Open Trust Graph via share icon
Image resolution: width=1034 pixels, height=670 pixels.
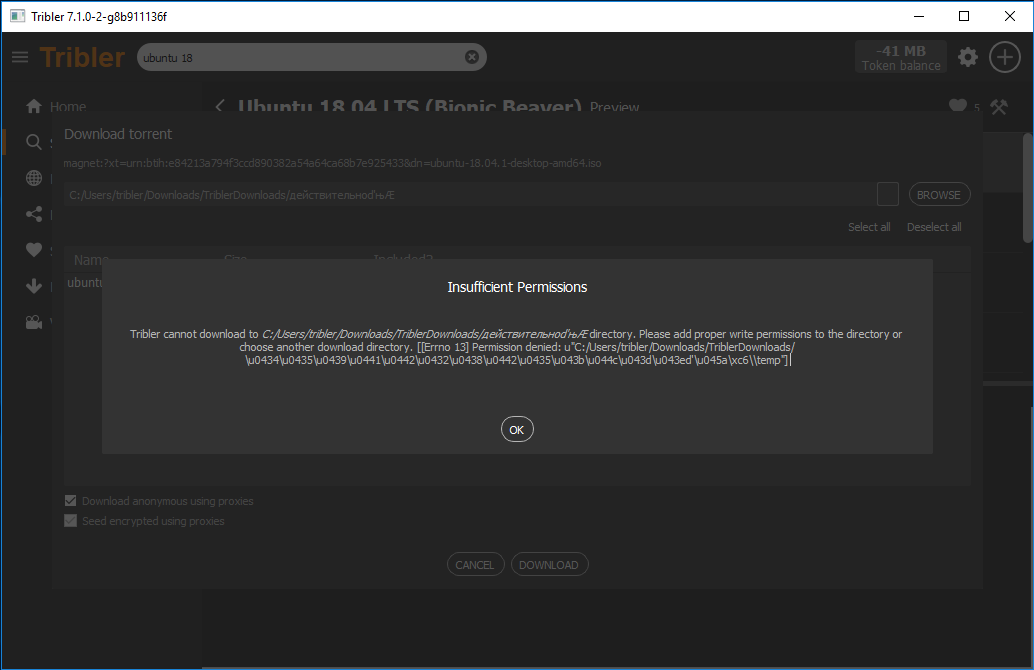point(33,213)
